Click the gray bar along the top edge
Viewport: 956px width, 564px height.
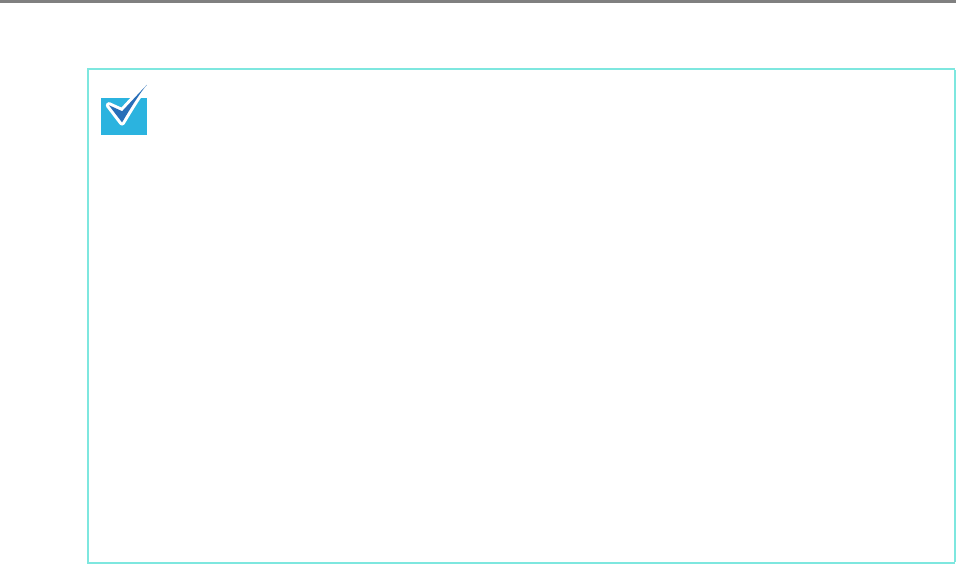(478, 1)
